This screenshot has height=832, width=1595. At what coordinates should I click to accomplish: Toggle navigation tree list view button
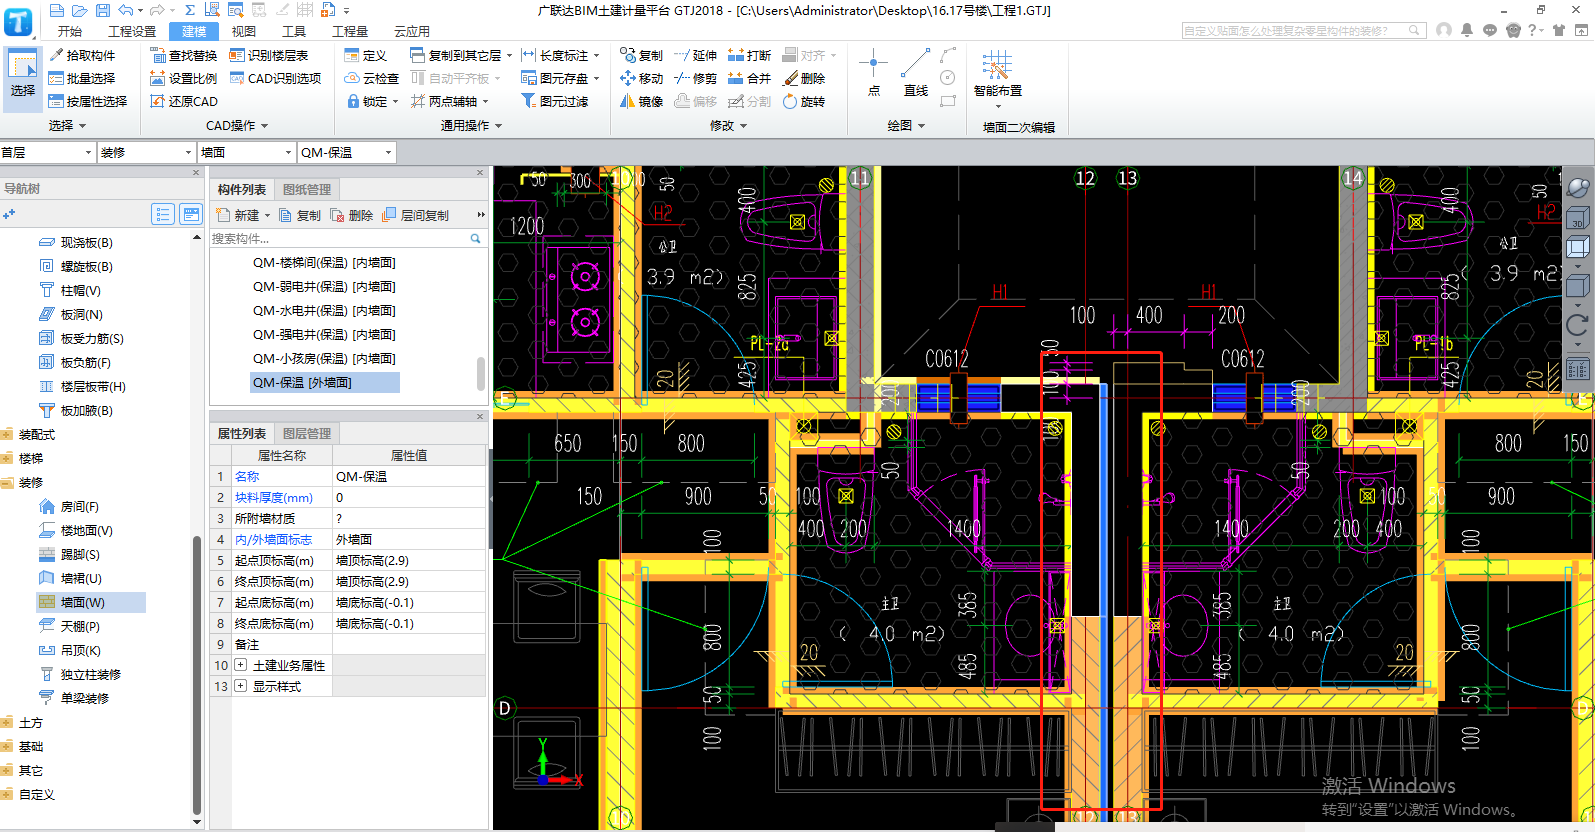pyautogui.click(x=163, y=214)
